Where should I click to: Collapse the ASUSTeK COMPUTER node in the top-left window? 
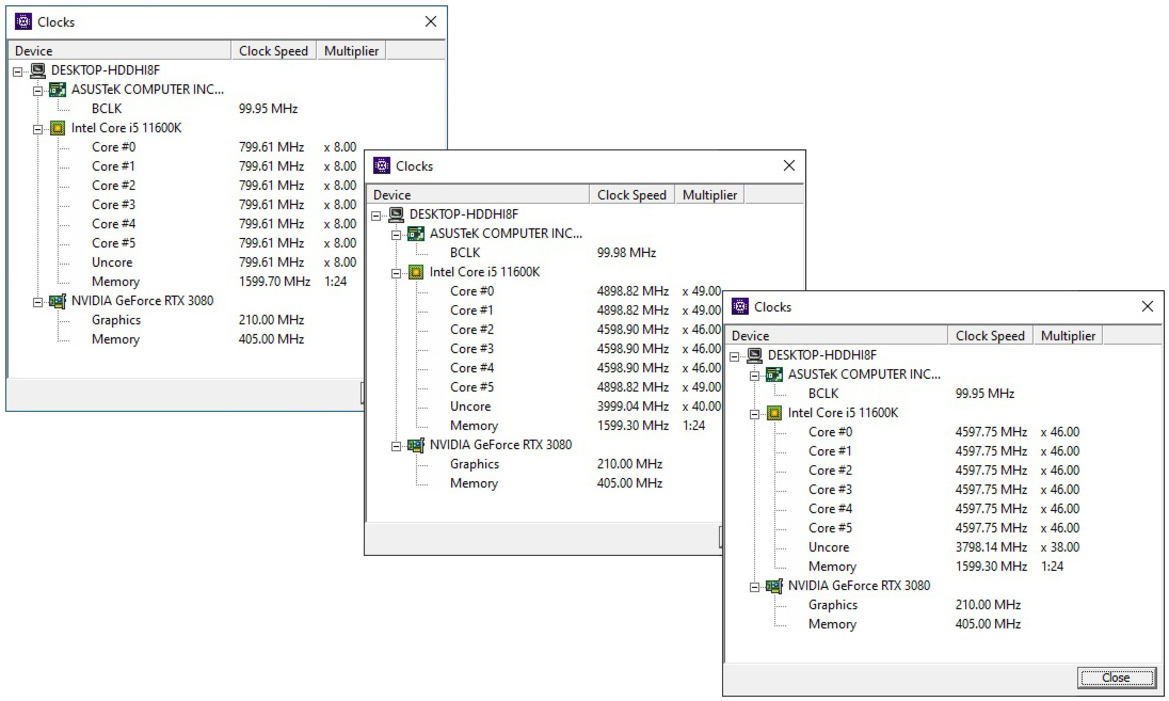[37, 91]
